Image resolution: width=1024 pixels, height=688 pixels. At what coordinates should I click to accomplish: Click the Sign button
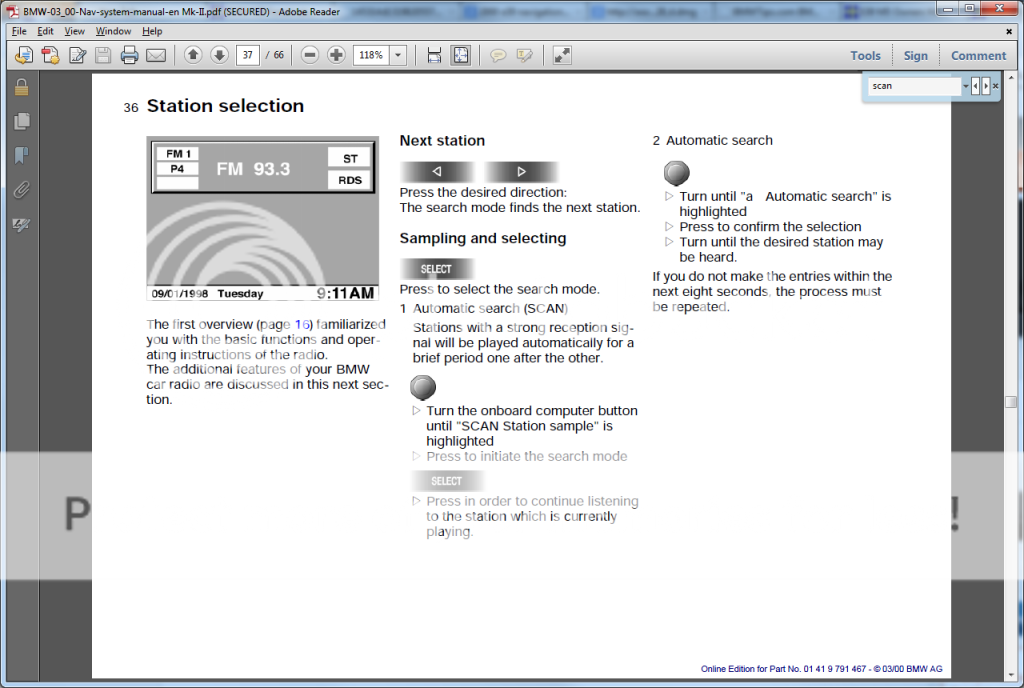tap(916, 55)
